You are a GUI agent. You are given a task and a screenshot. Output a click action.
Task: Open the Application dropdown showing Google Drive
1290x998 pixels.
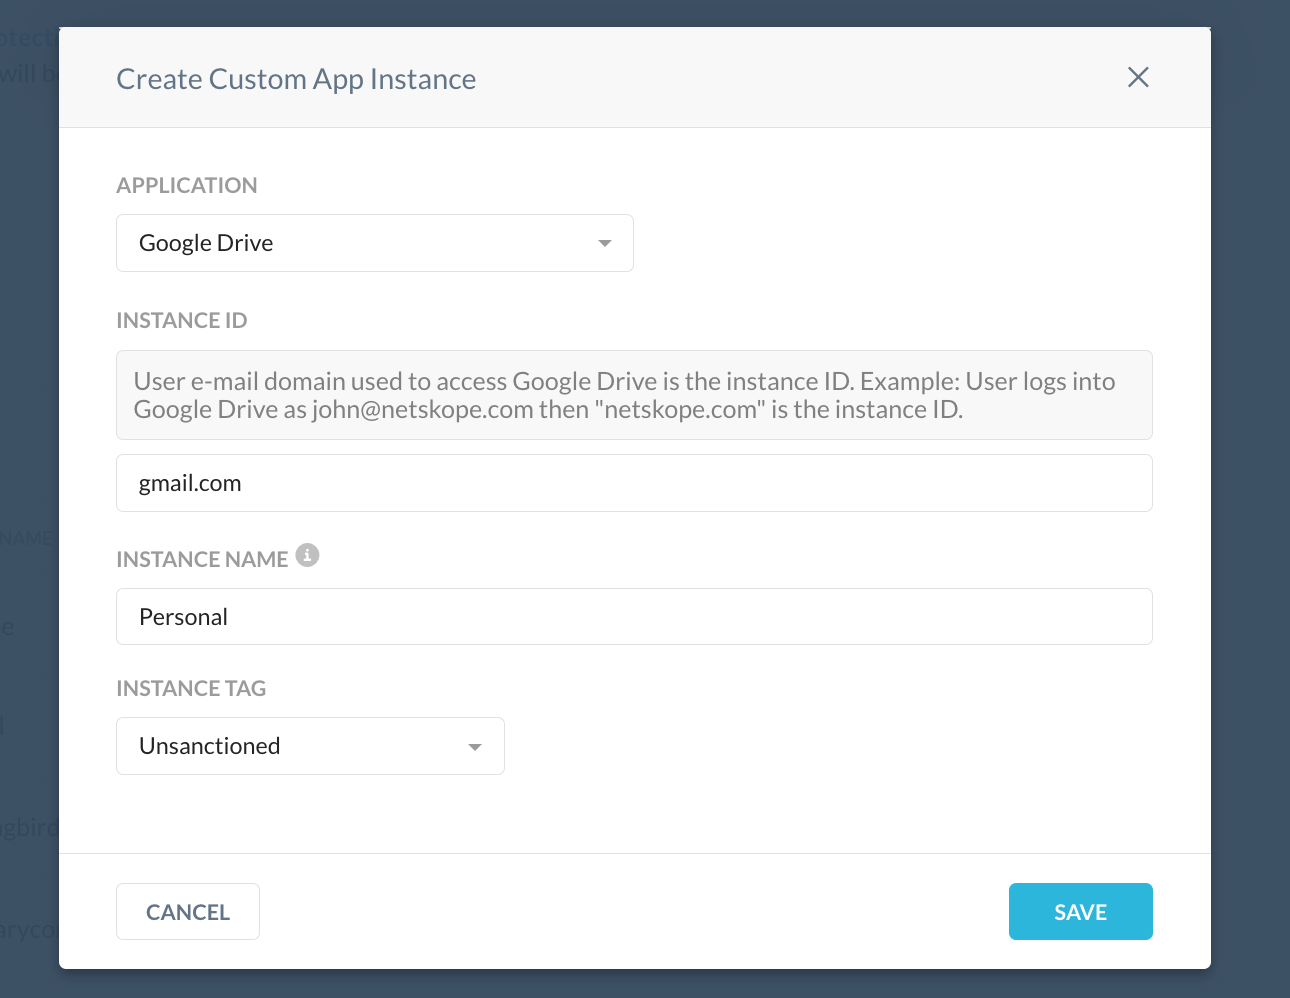point(375,243)
